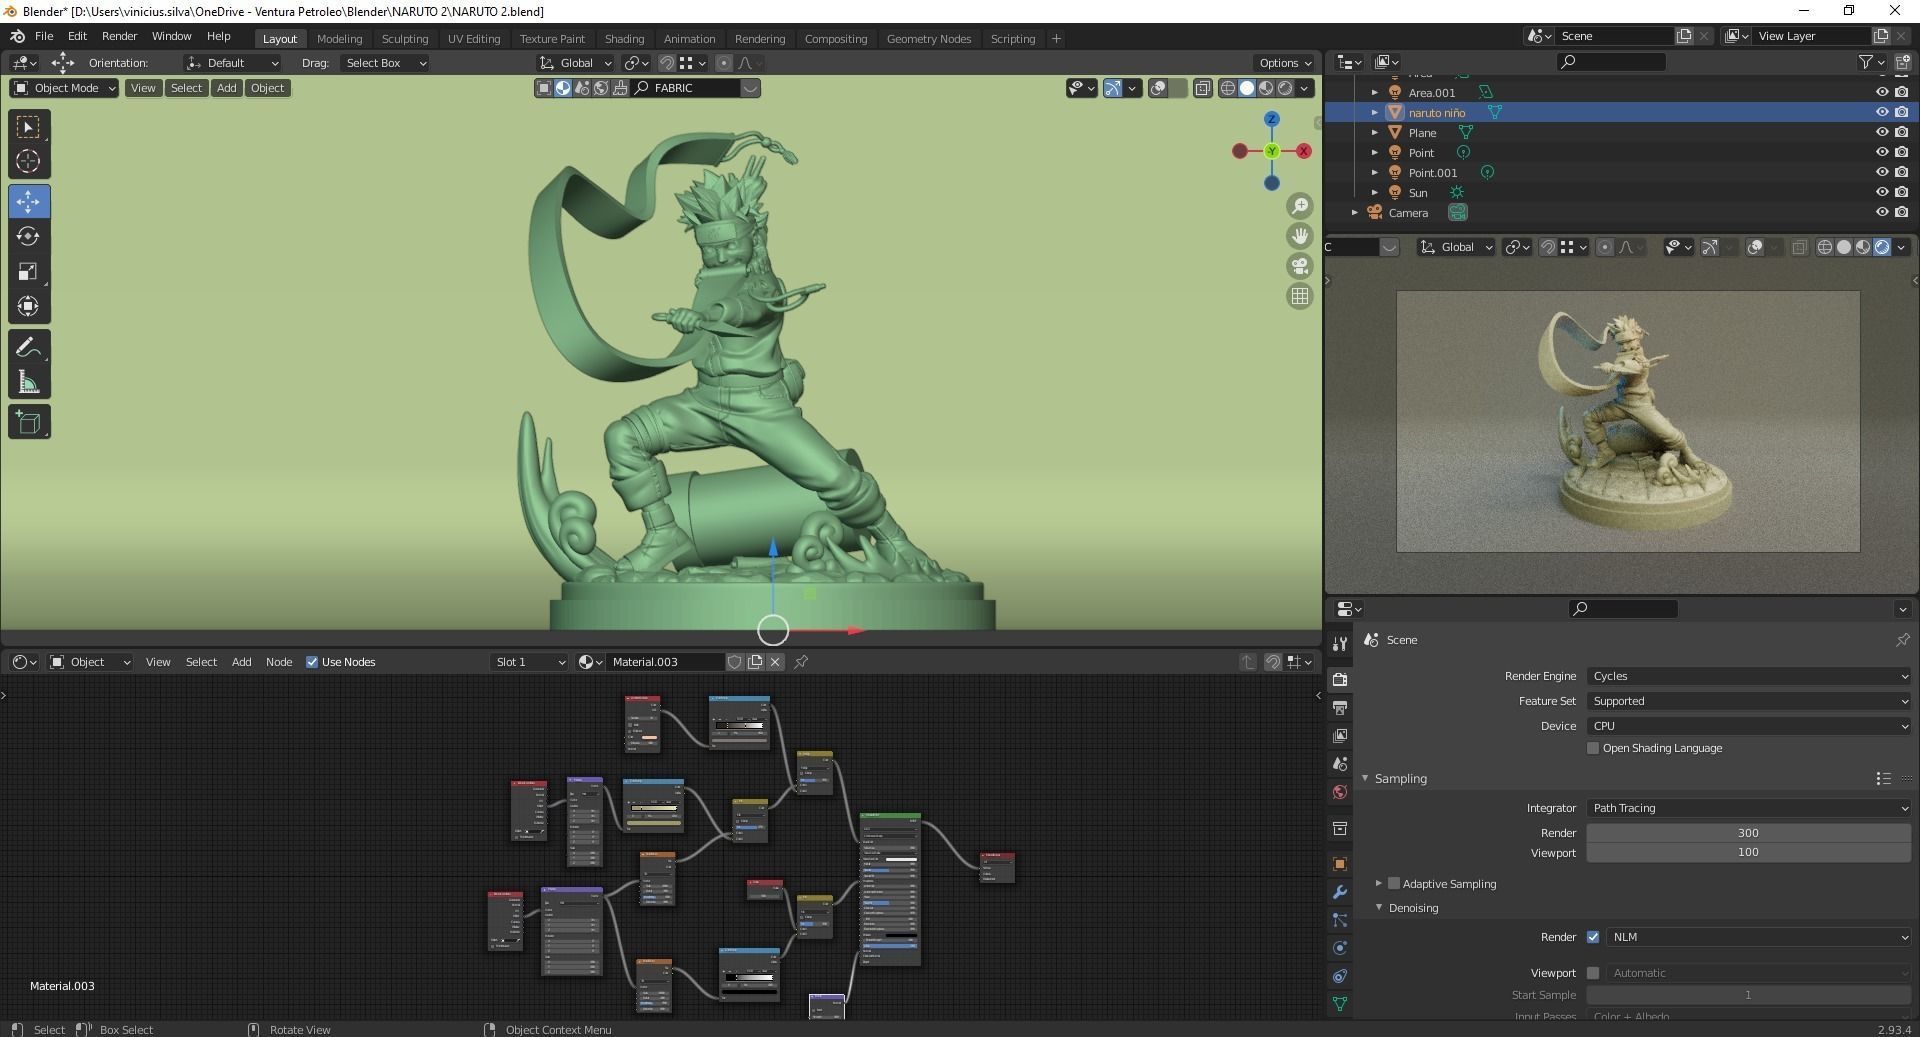The image size is (1920, 1037).
Task: Pick the Add Cube tool
Action: pos(28,422)
